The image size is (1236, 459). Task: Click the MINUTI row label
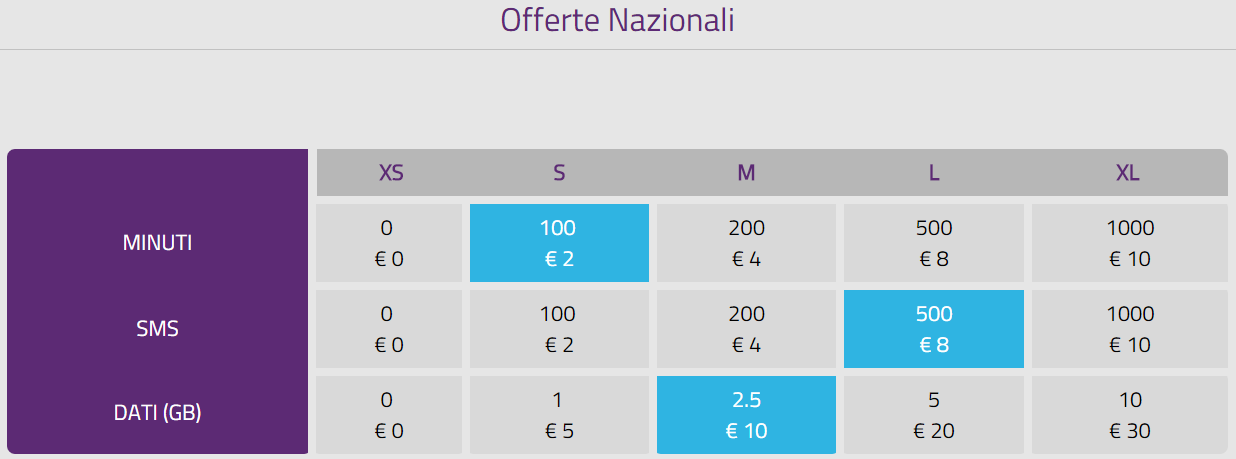coord(157,243)
